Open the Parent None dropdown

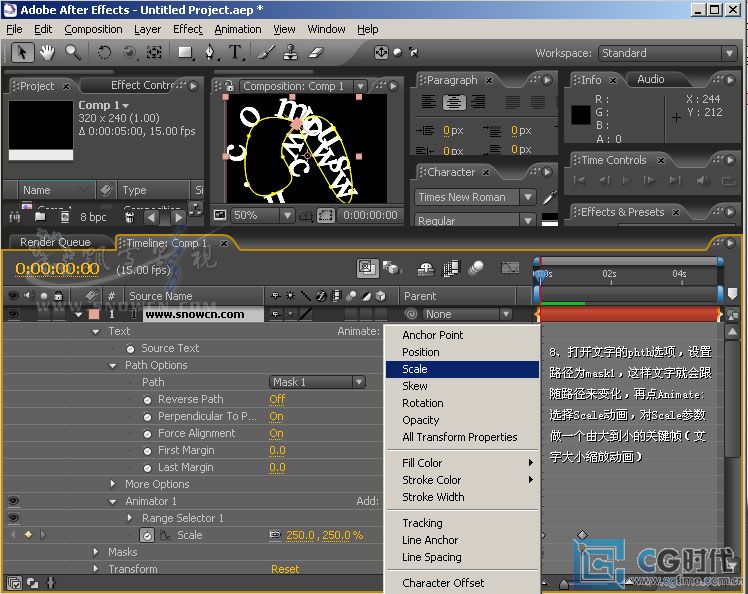click(x=467, y=314)
